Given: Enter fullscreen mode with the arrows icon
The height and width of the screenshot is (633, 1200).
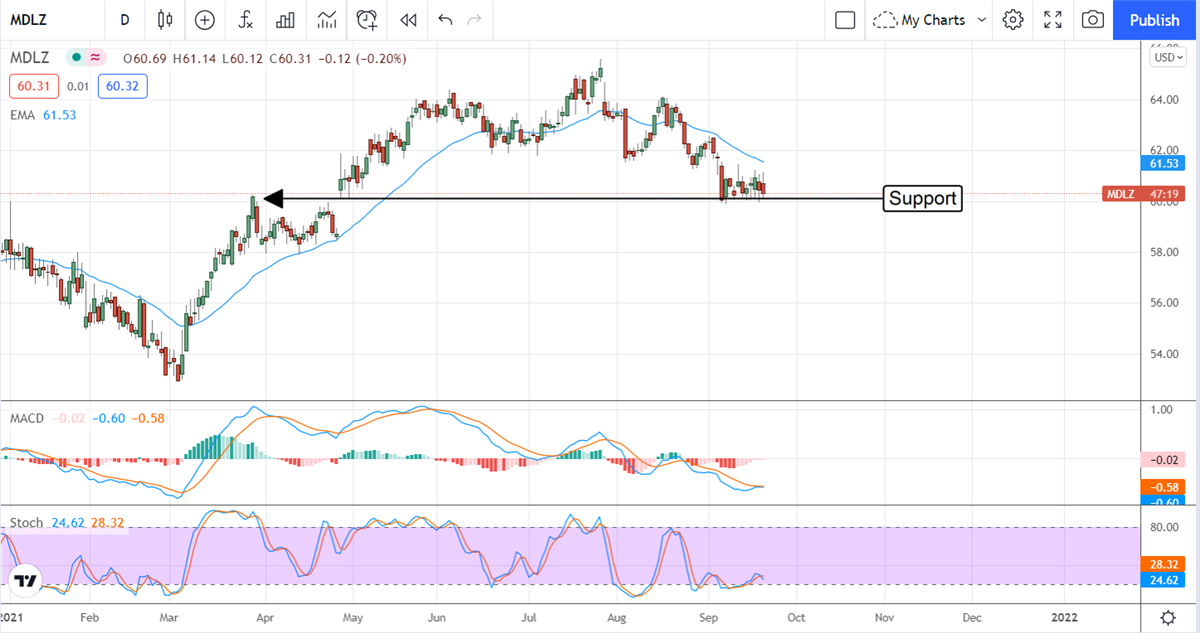Looking at the screenshot, I should tap(1053, 19).
